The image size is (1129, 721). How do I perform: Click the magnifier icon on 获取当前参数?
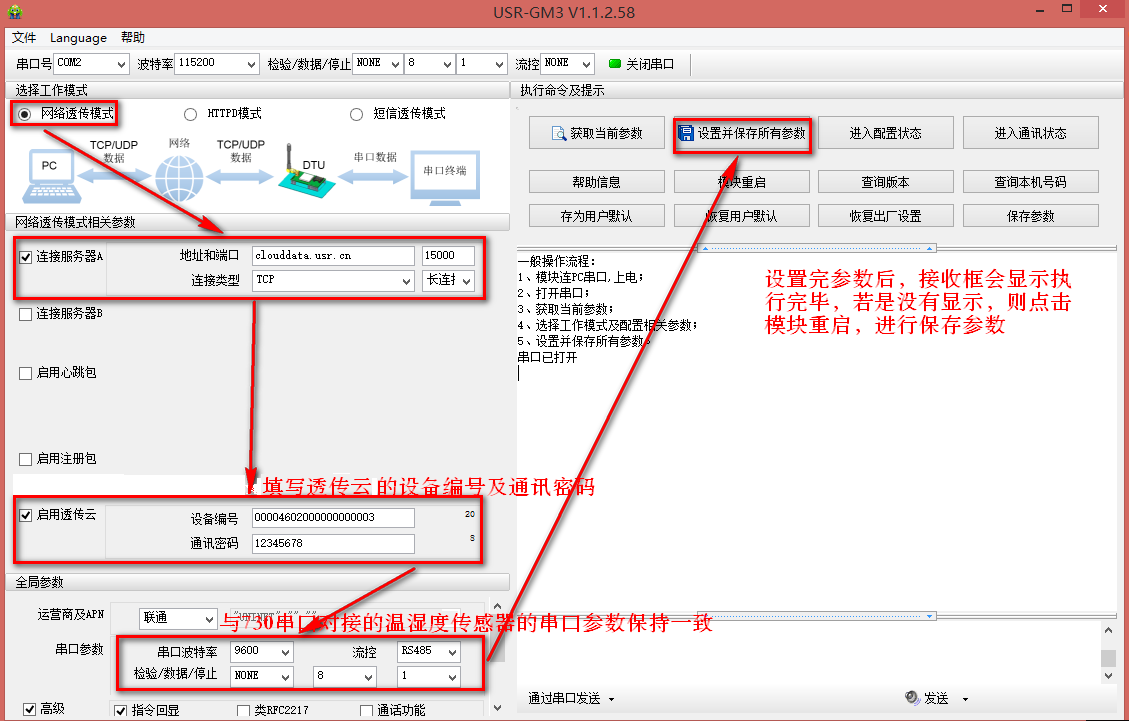pyautogui.click(x=559, y=133)
